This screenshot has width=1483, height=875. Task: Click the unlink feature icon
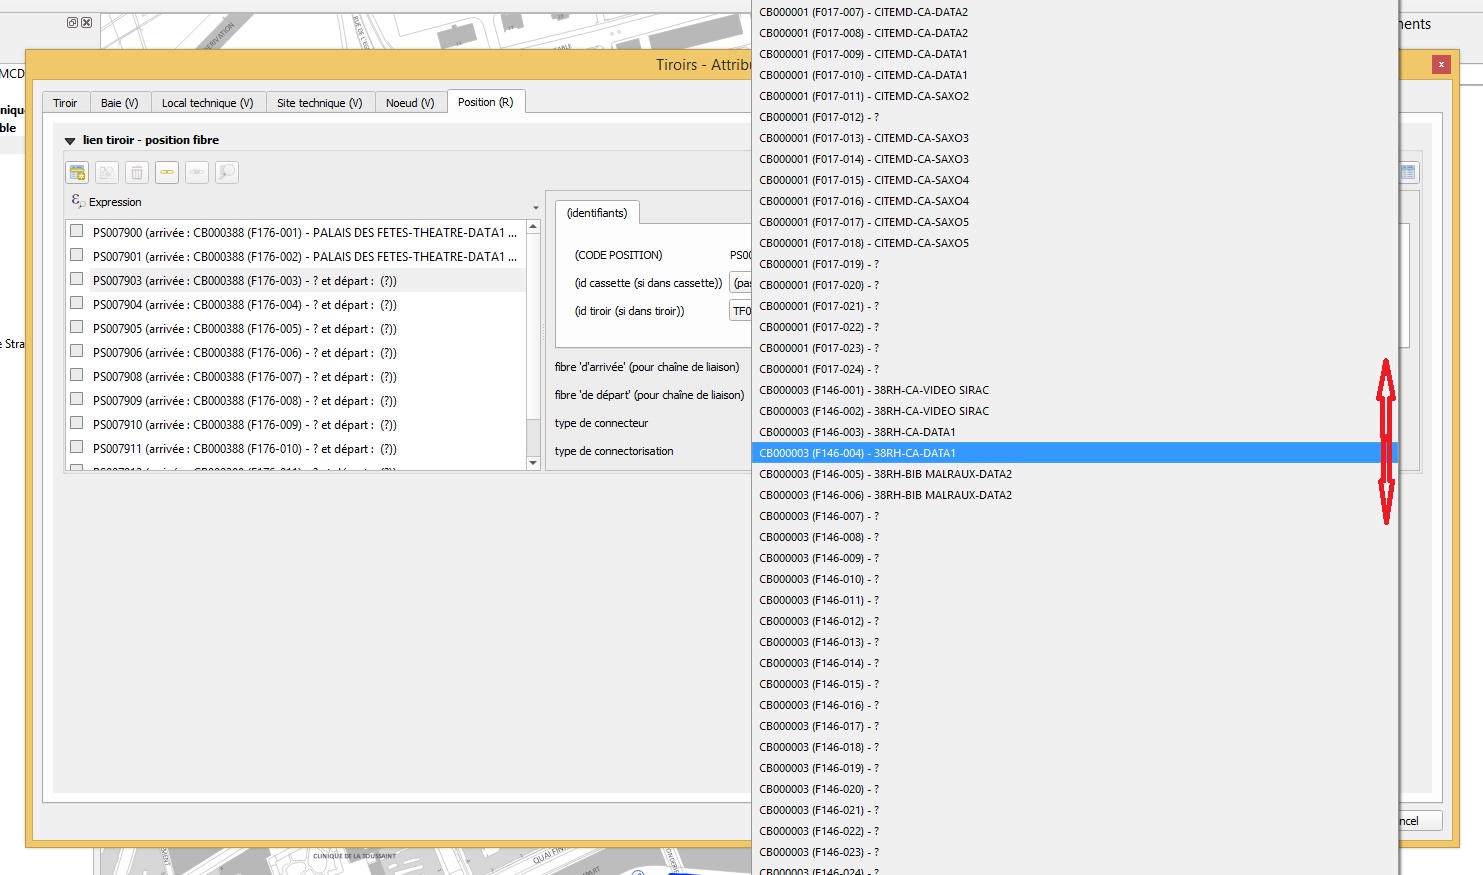pos(197,172)
